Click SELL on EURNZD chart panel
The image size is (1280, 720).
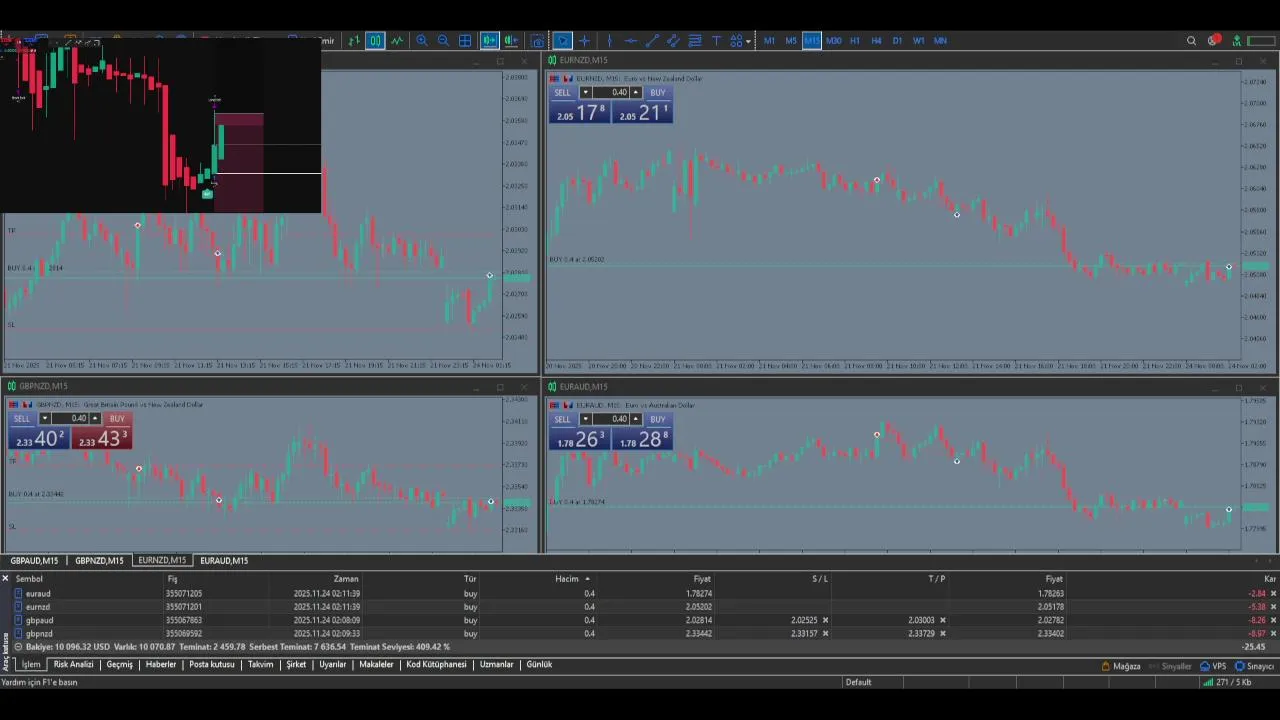click(x=562, y=93)
